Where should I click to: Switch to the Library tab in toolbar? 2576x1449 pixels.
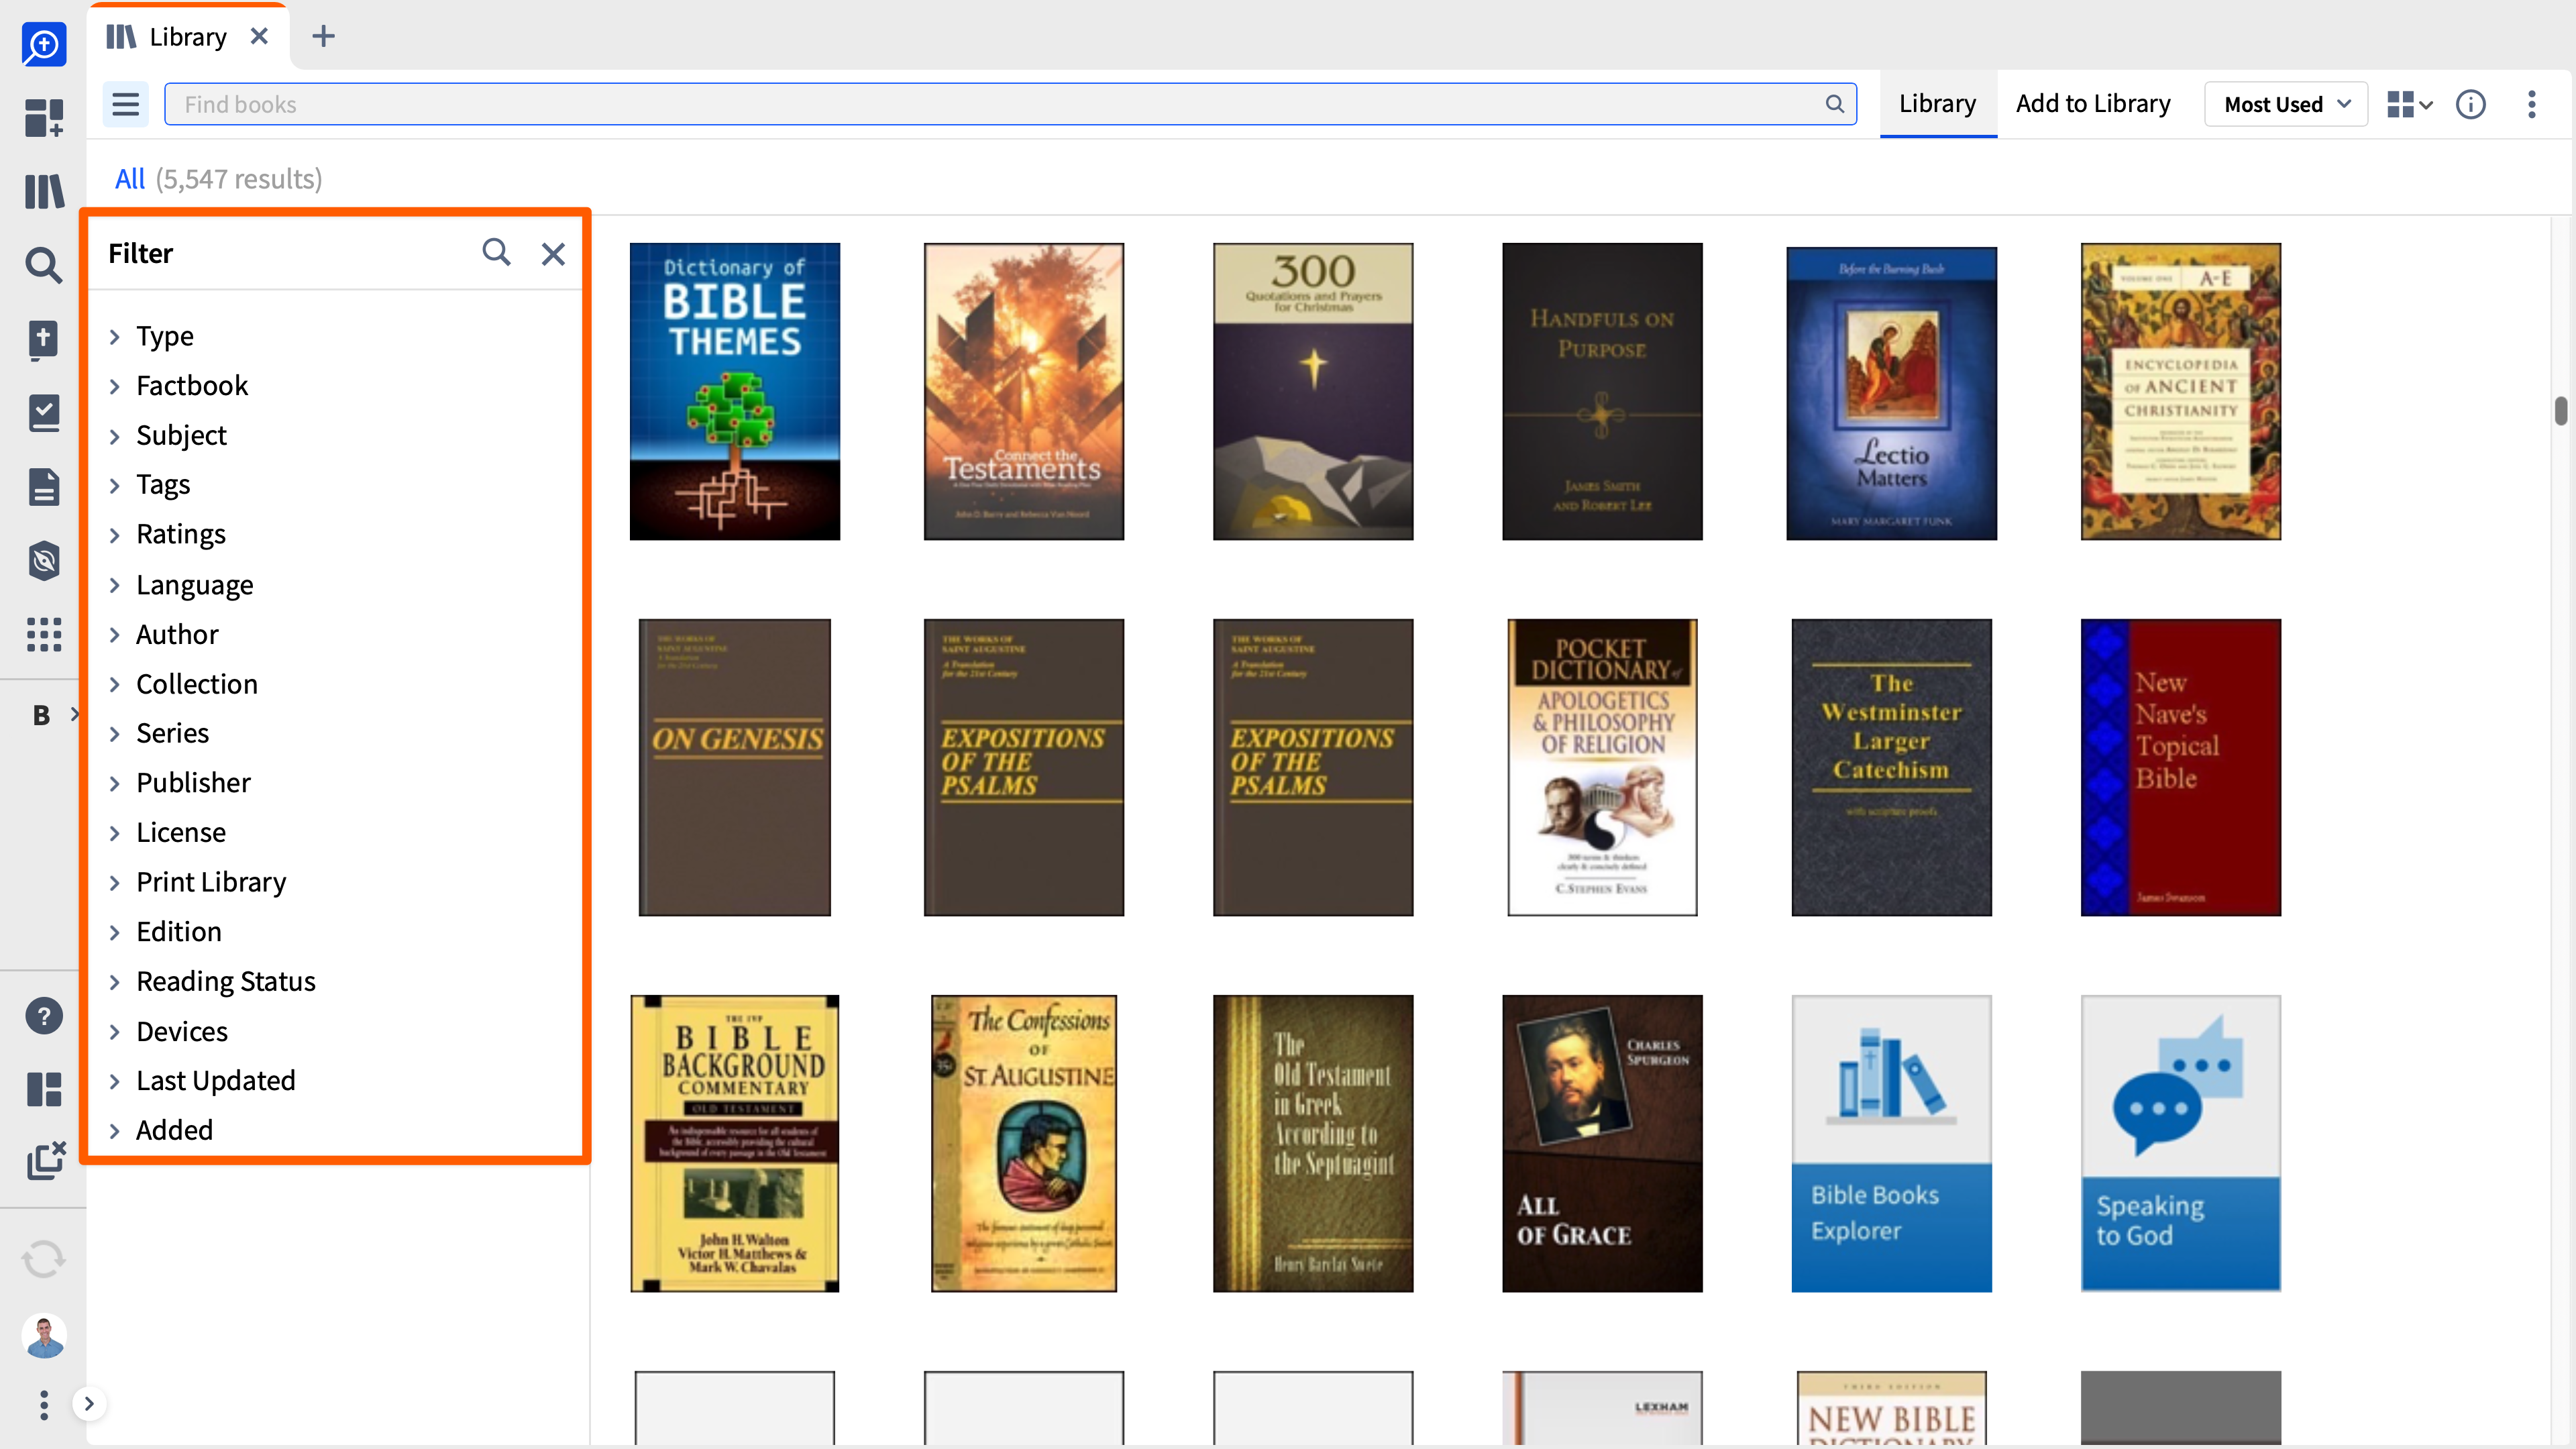click(x=1937, y=104)
